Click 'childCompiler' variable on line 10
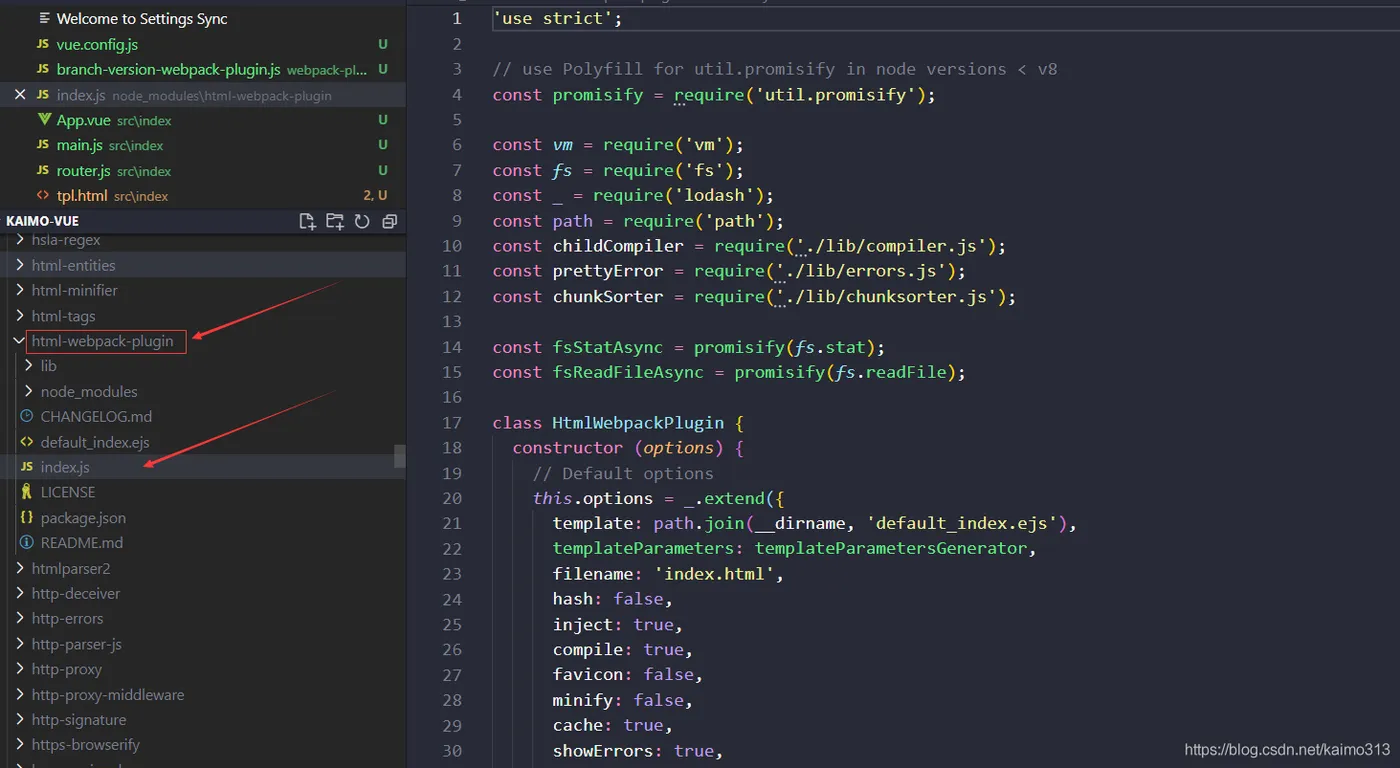This screenshot has width=1400, height=768. point(618,246)
